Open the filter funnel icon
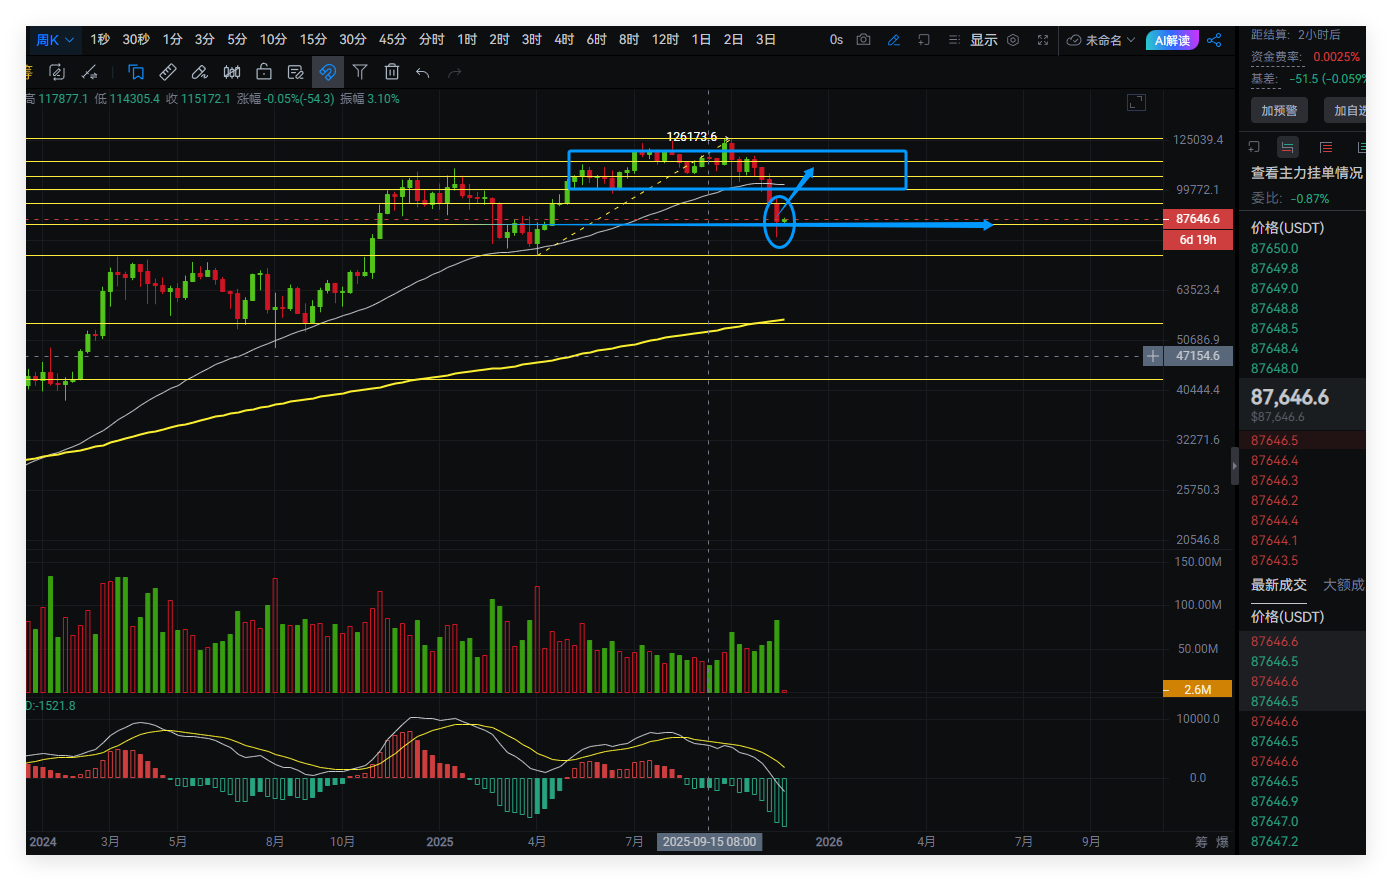1392x881 pixels. [x=360, y=72]
